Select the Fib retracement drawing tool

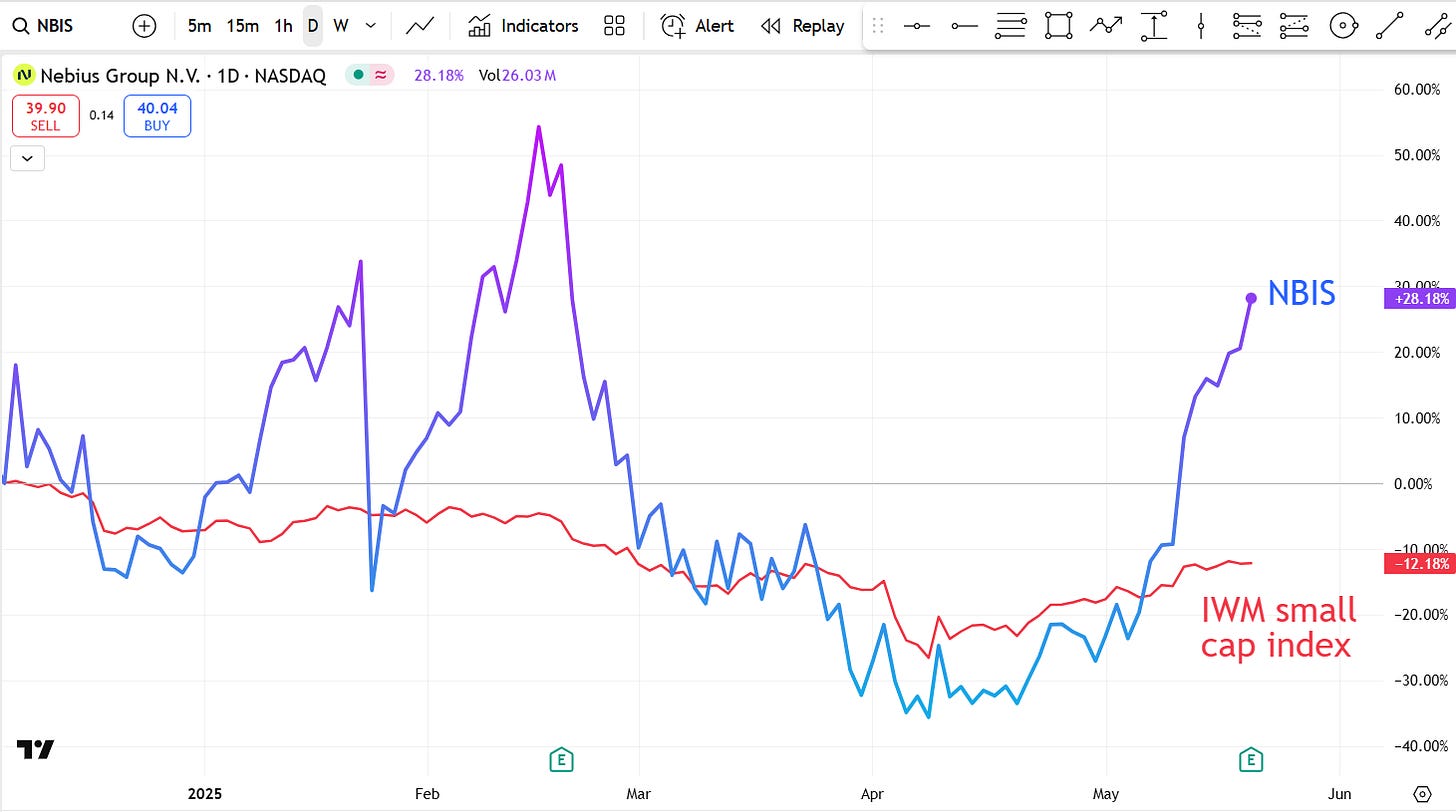1011,26
